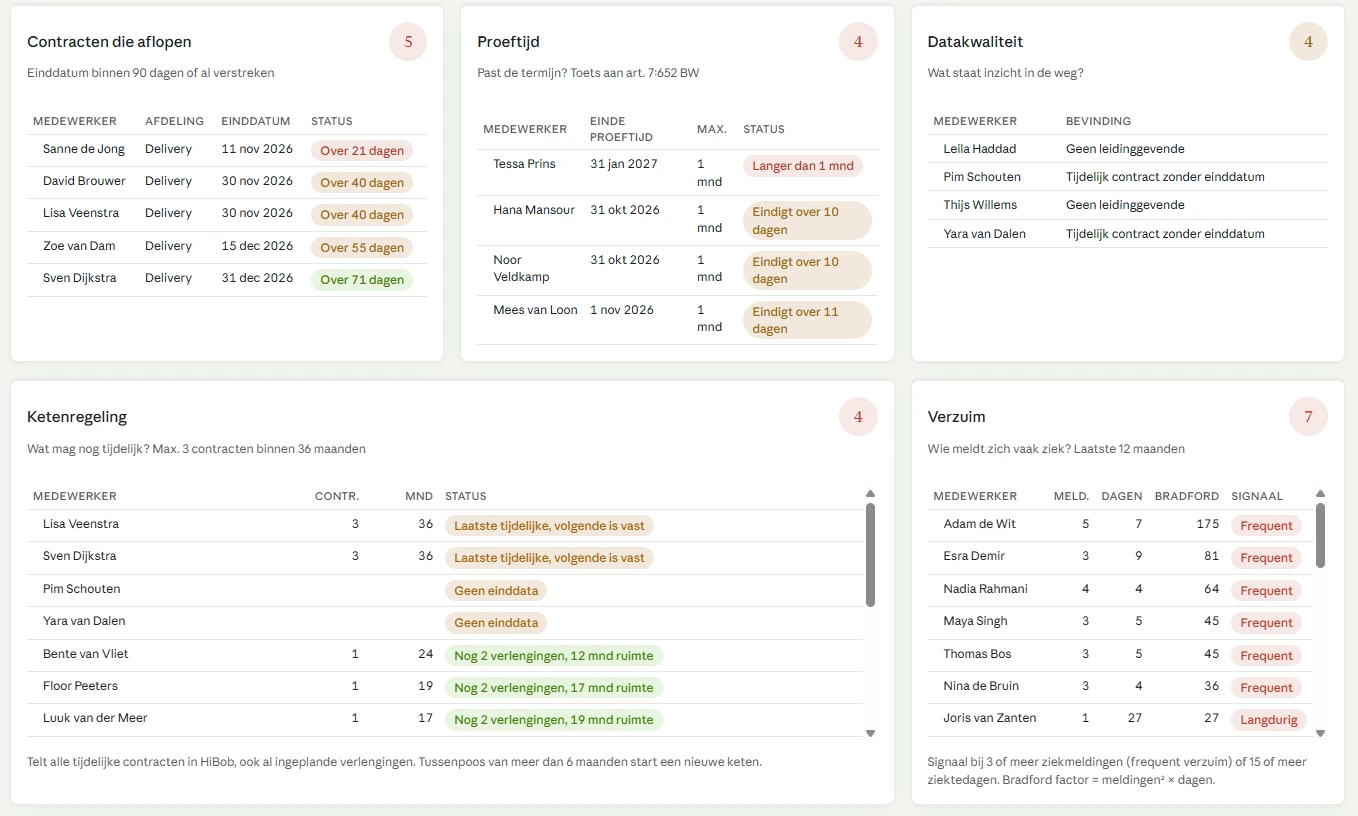Click the count badge 7 on the Verzuim card
The height and width of the screenshot is (816, 1358).
(x=1308, y=417)
